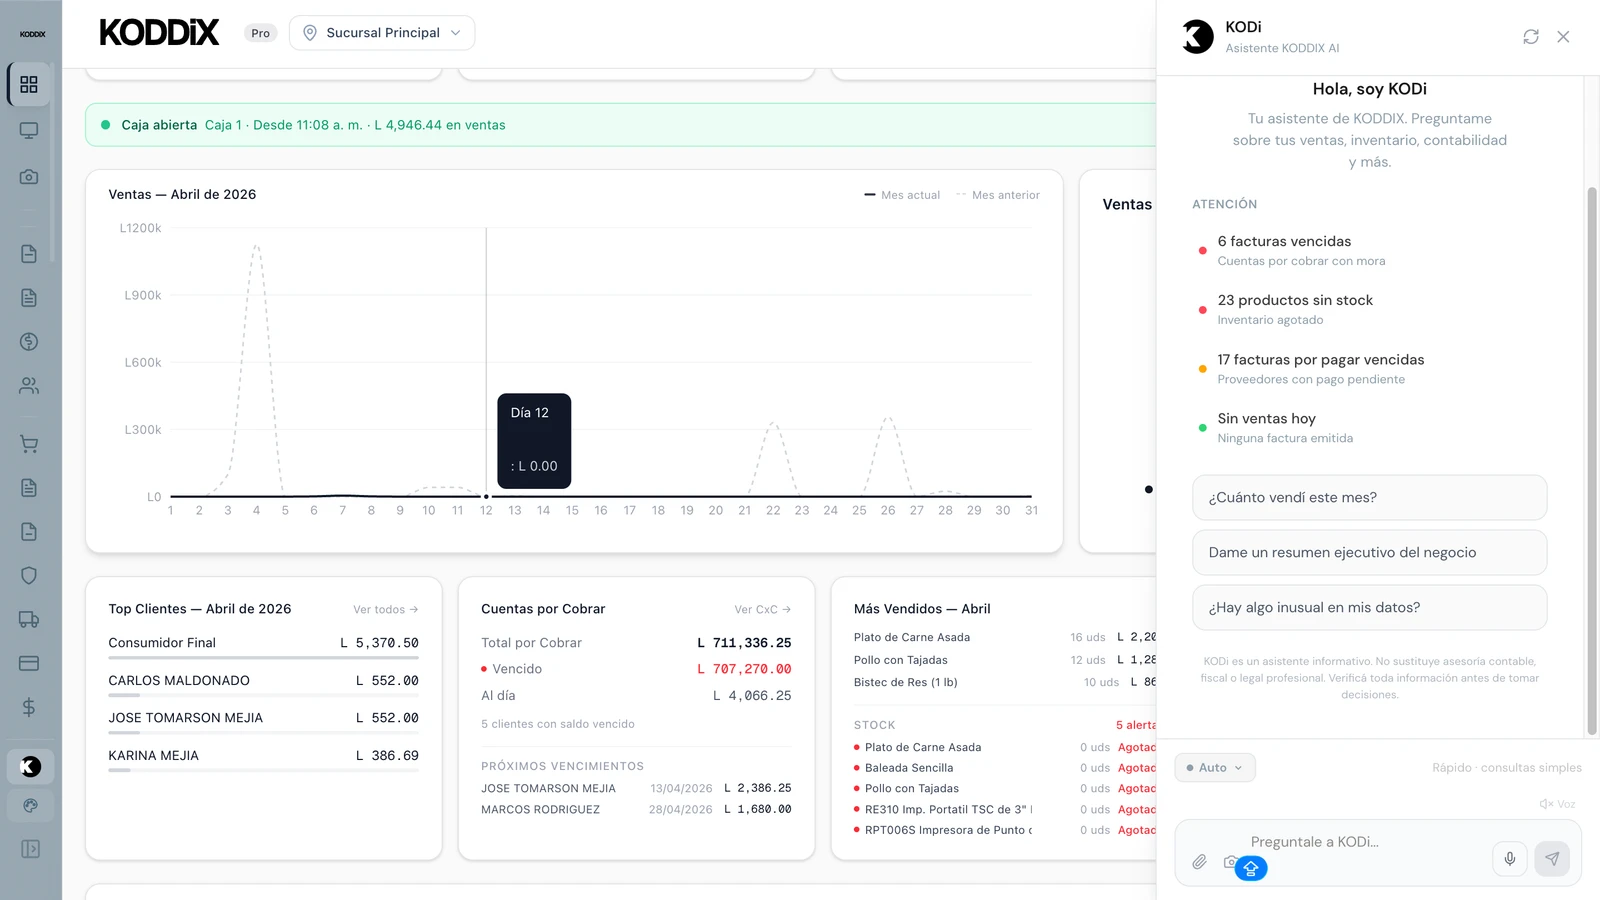Screen dimensions: 1600x900
Task: Toggle the Voz voice output
Action: click(1557, 804)
